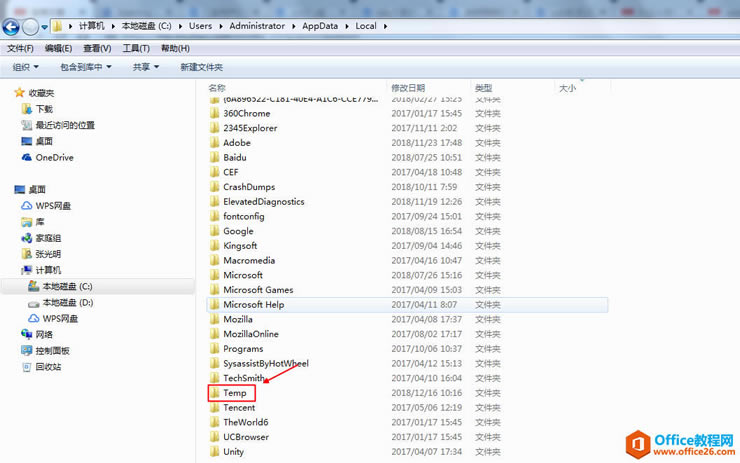
Task: Click the folder icon in address bar
Action: click(57, 26)
